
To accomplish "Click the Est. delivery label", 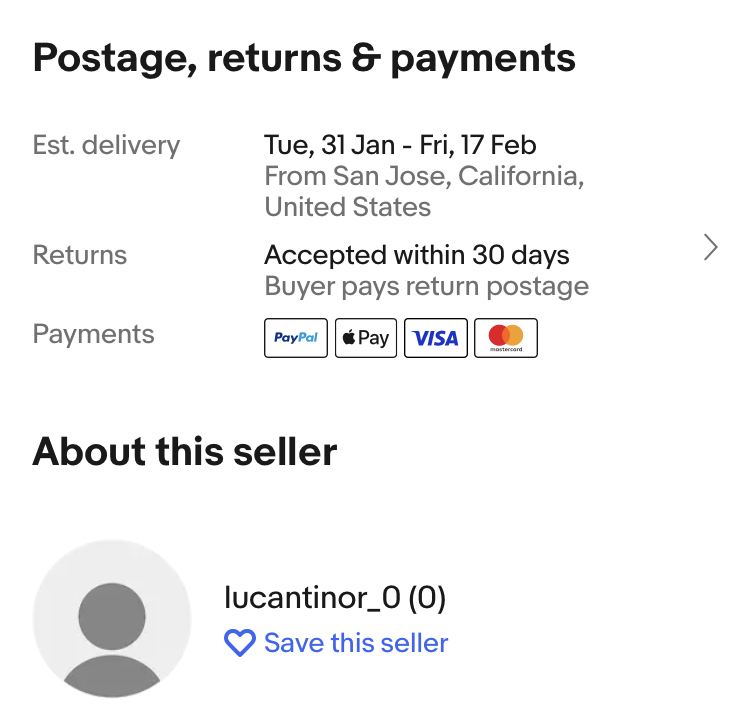I will (106, 145).
